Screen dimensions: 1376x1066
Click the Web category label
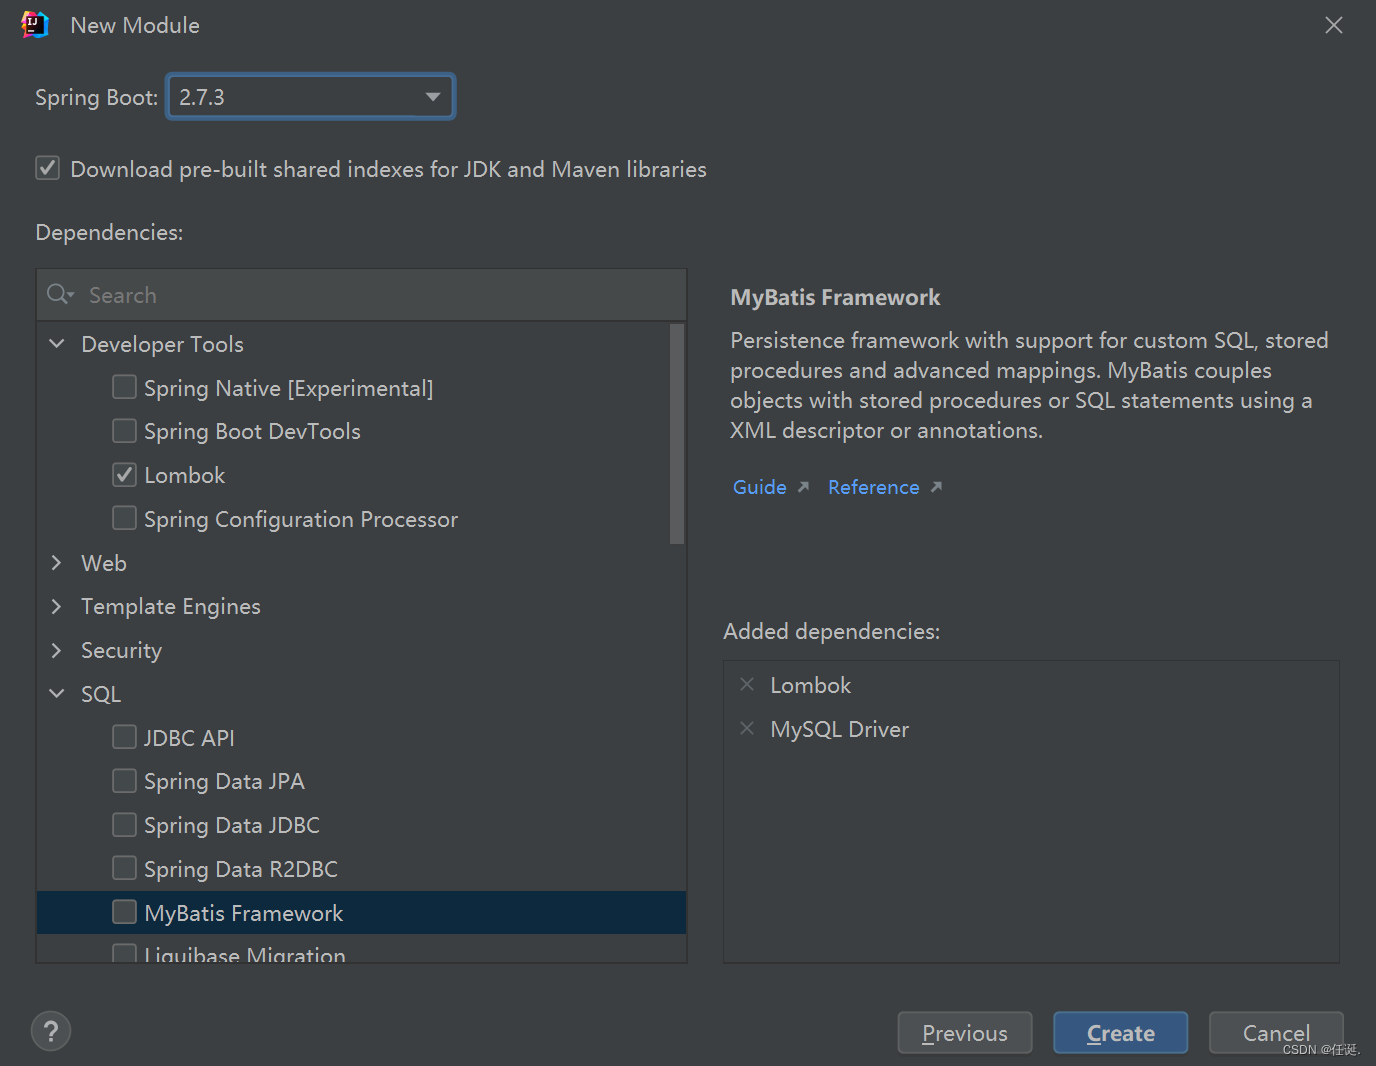pos(104,563)
